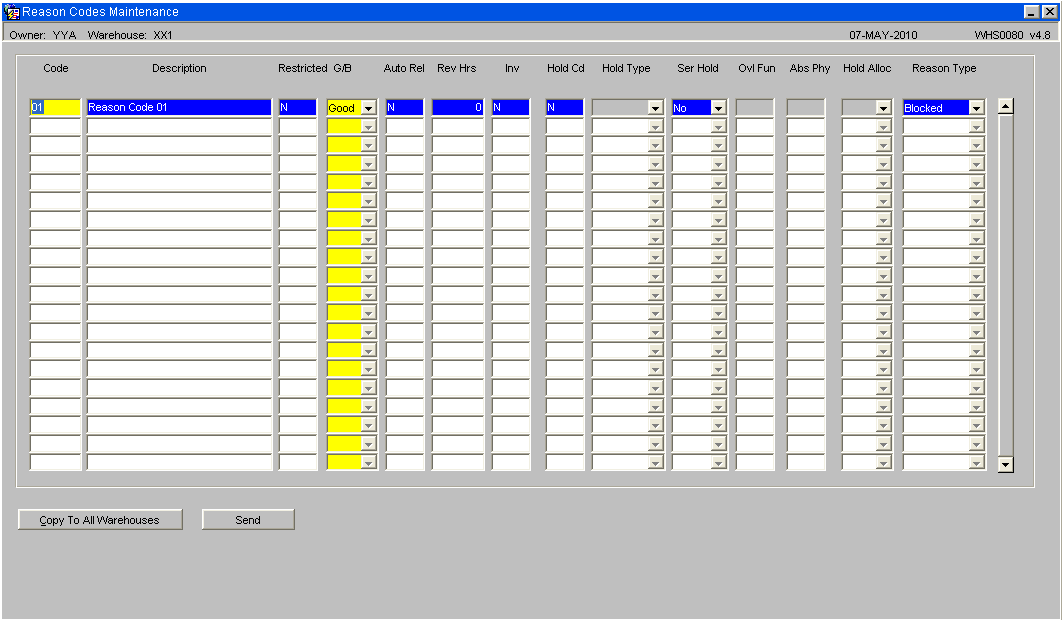Select the Code field containing 01
This screenshot has width=1062, height=620.
point(55,107)
